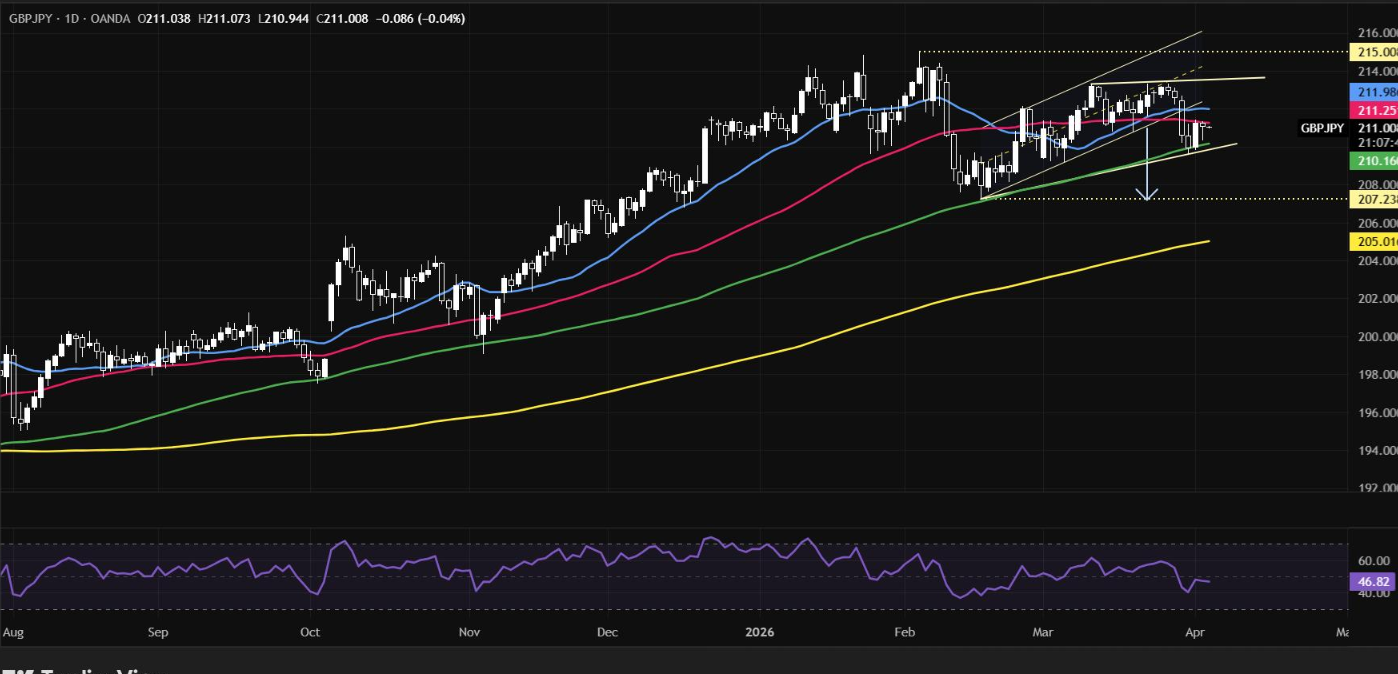1398x674 pixels.
Task: Click the blue 211.98 moving average label
Action: 1373,92
